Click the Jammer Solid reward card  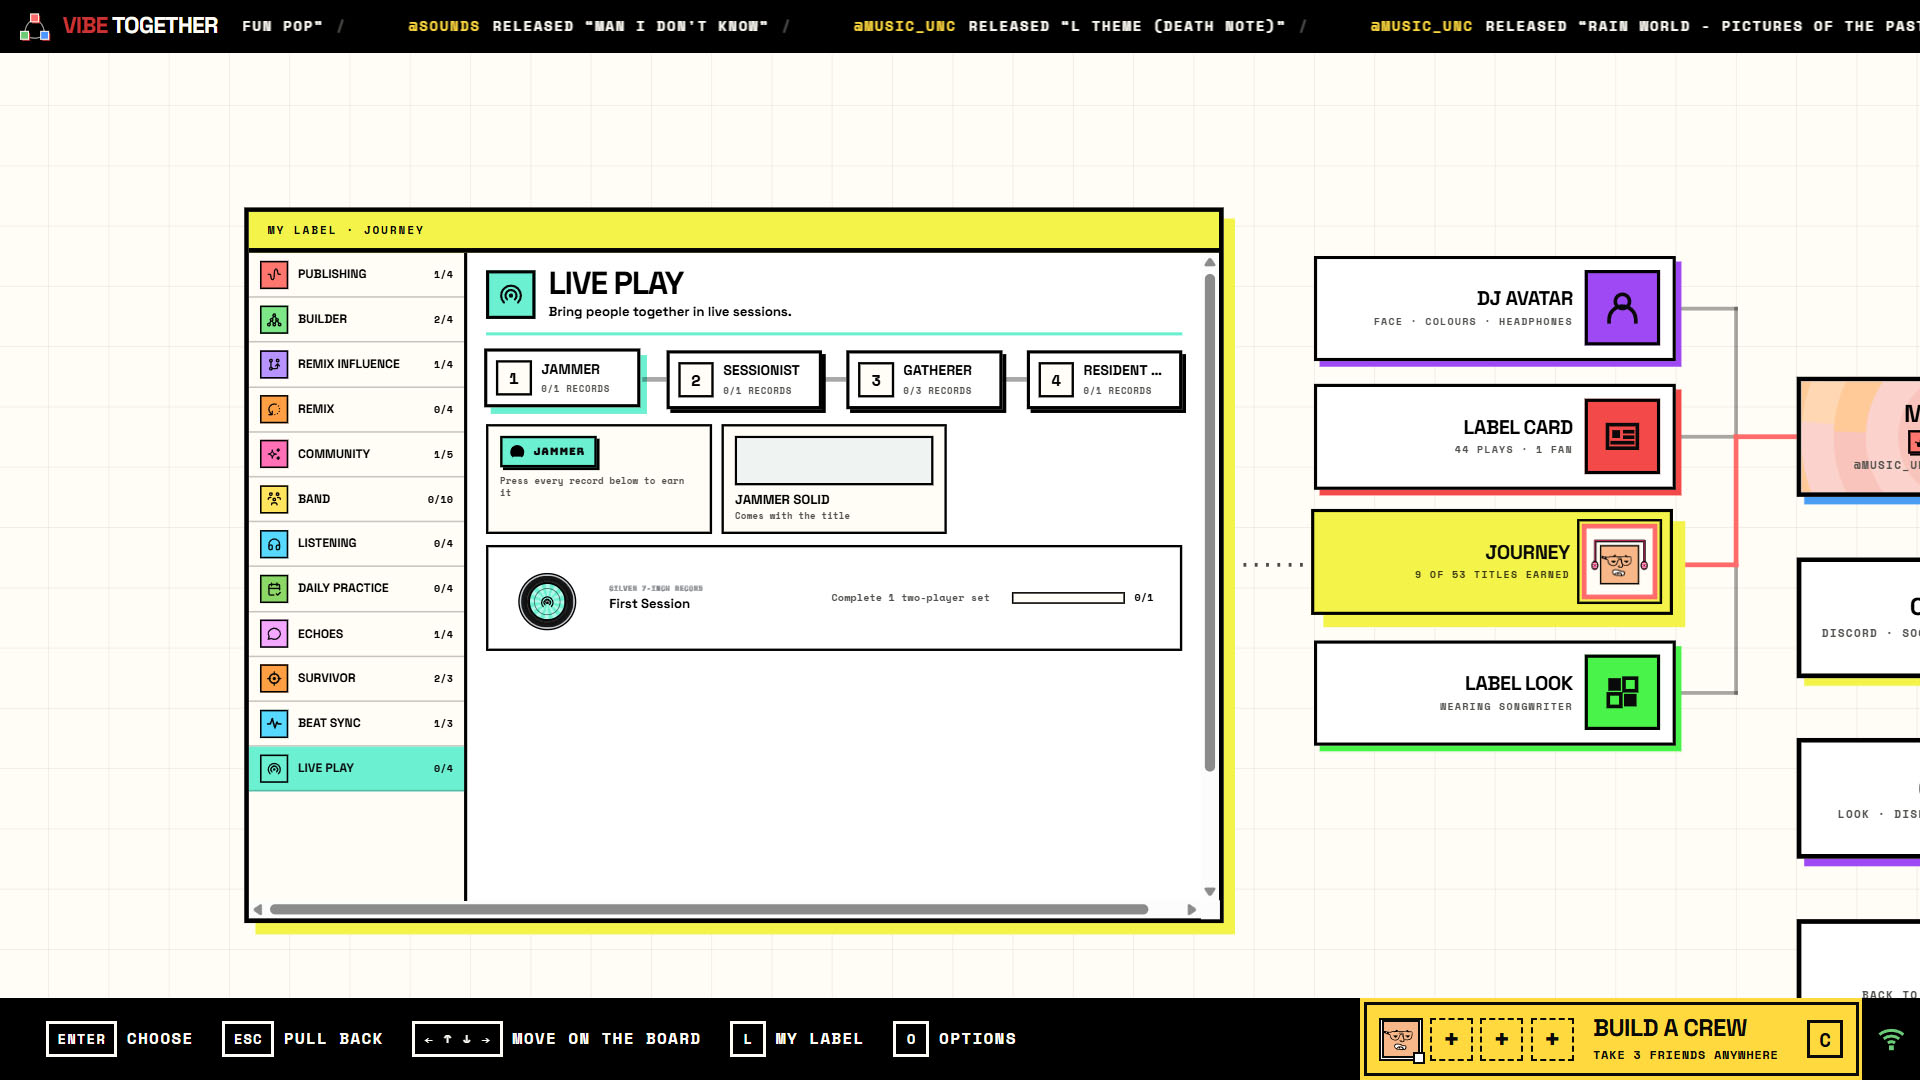click(x=834, y=479)
